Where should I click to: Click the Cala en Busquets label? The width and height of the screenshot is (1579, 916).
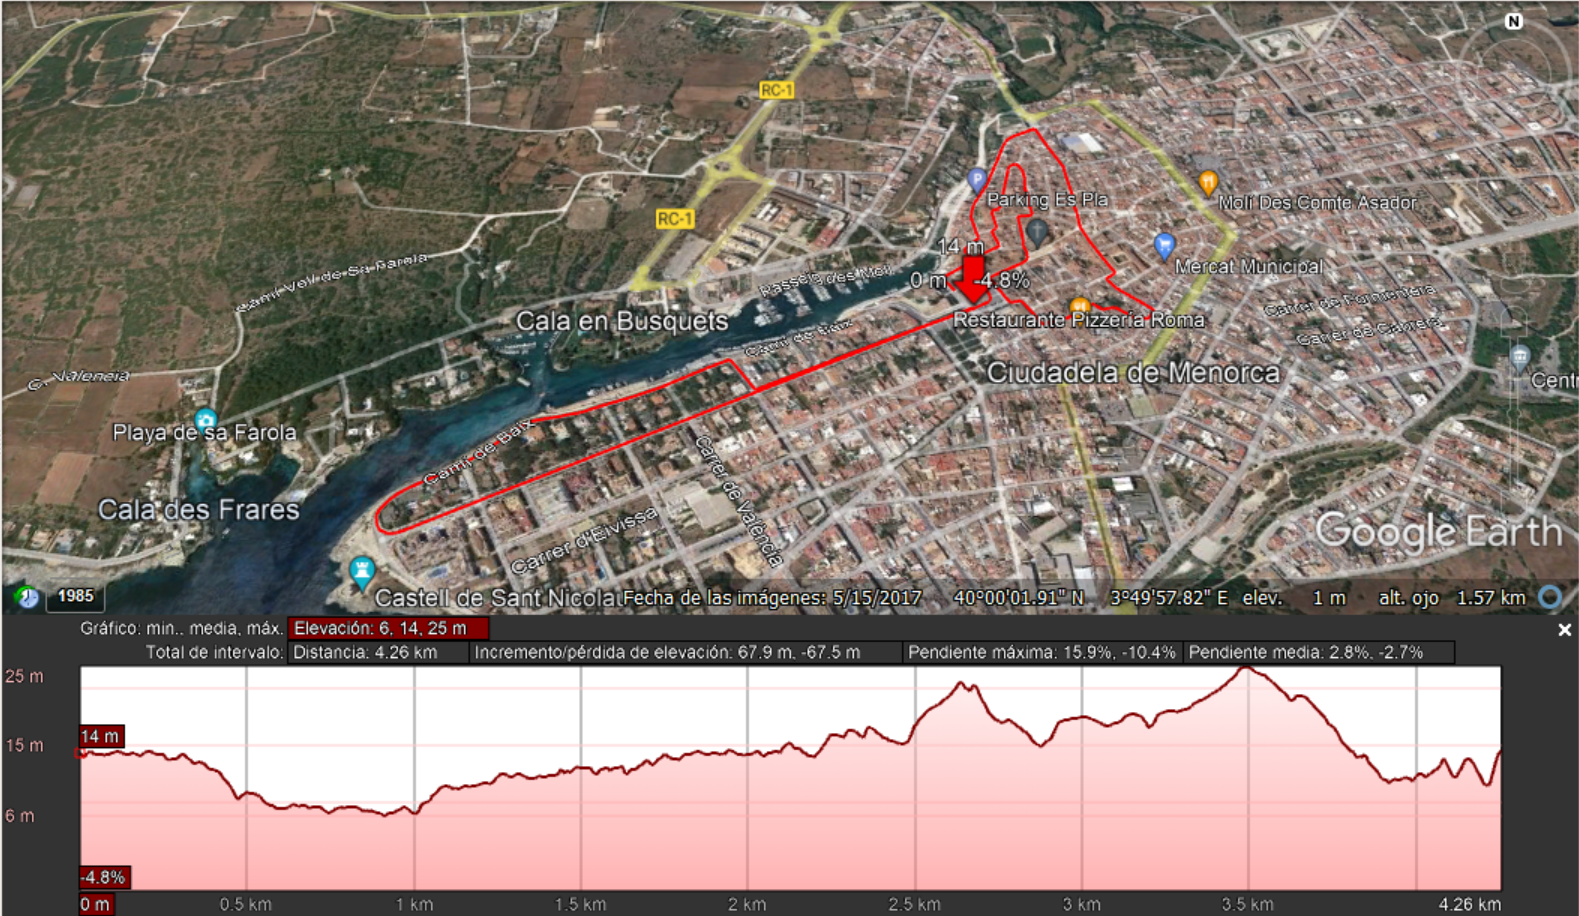(x=622, y=321)
